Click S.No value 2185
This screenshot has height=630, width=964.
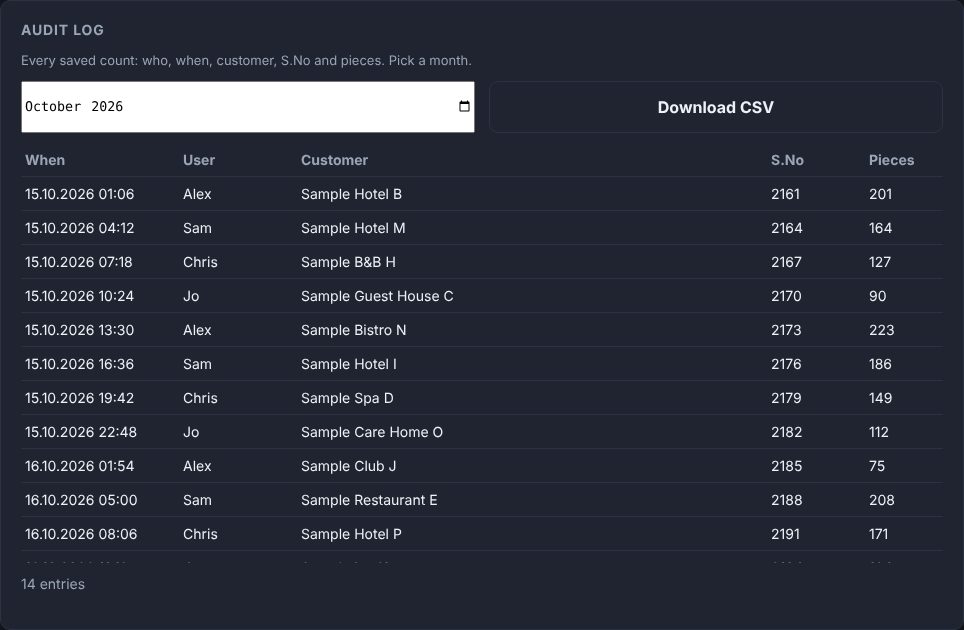click(786, 466)
